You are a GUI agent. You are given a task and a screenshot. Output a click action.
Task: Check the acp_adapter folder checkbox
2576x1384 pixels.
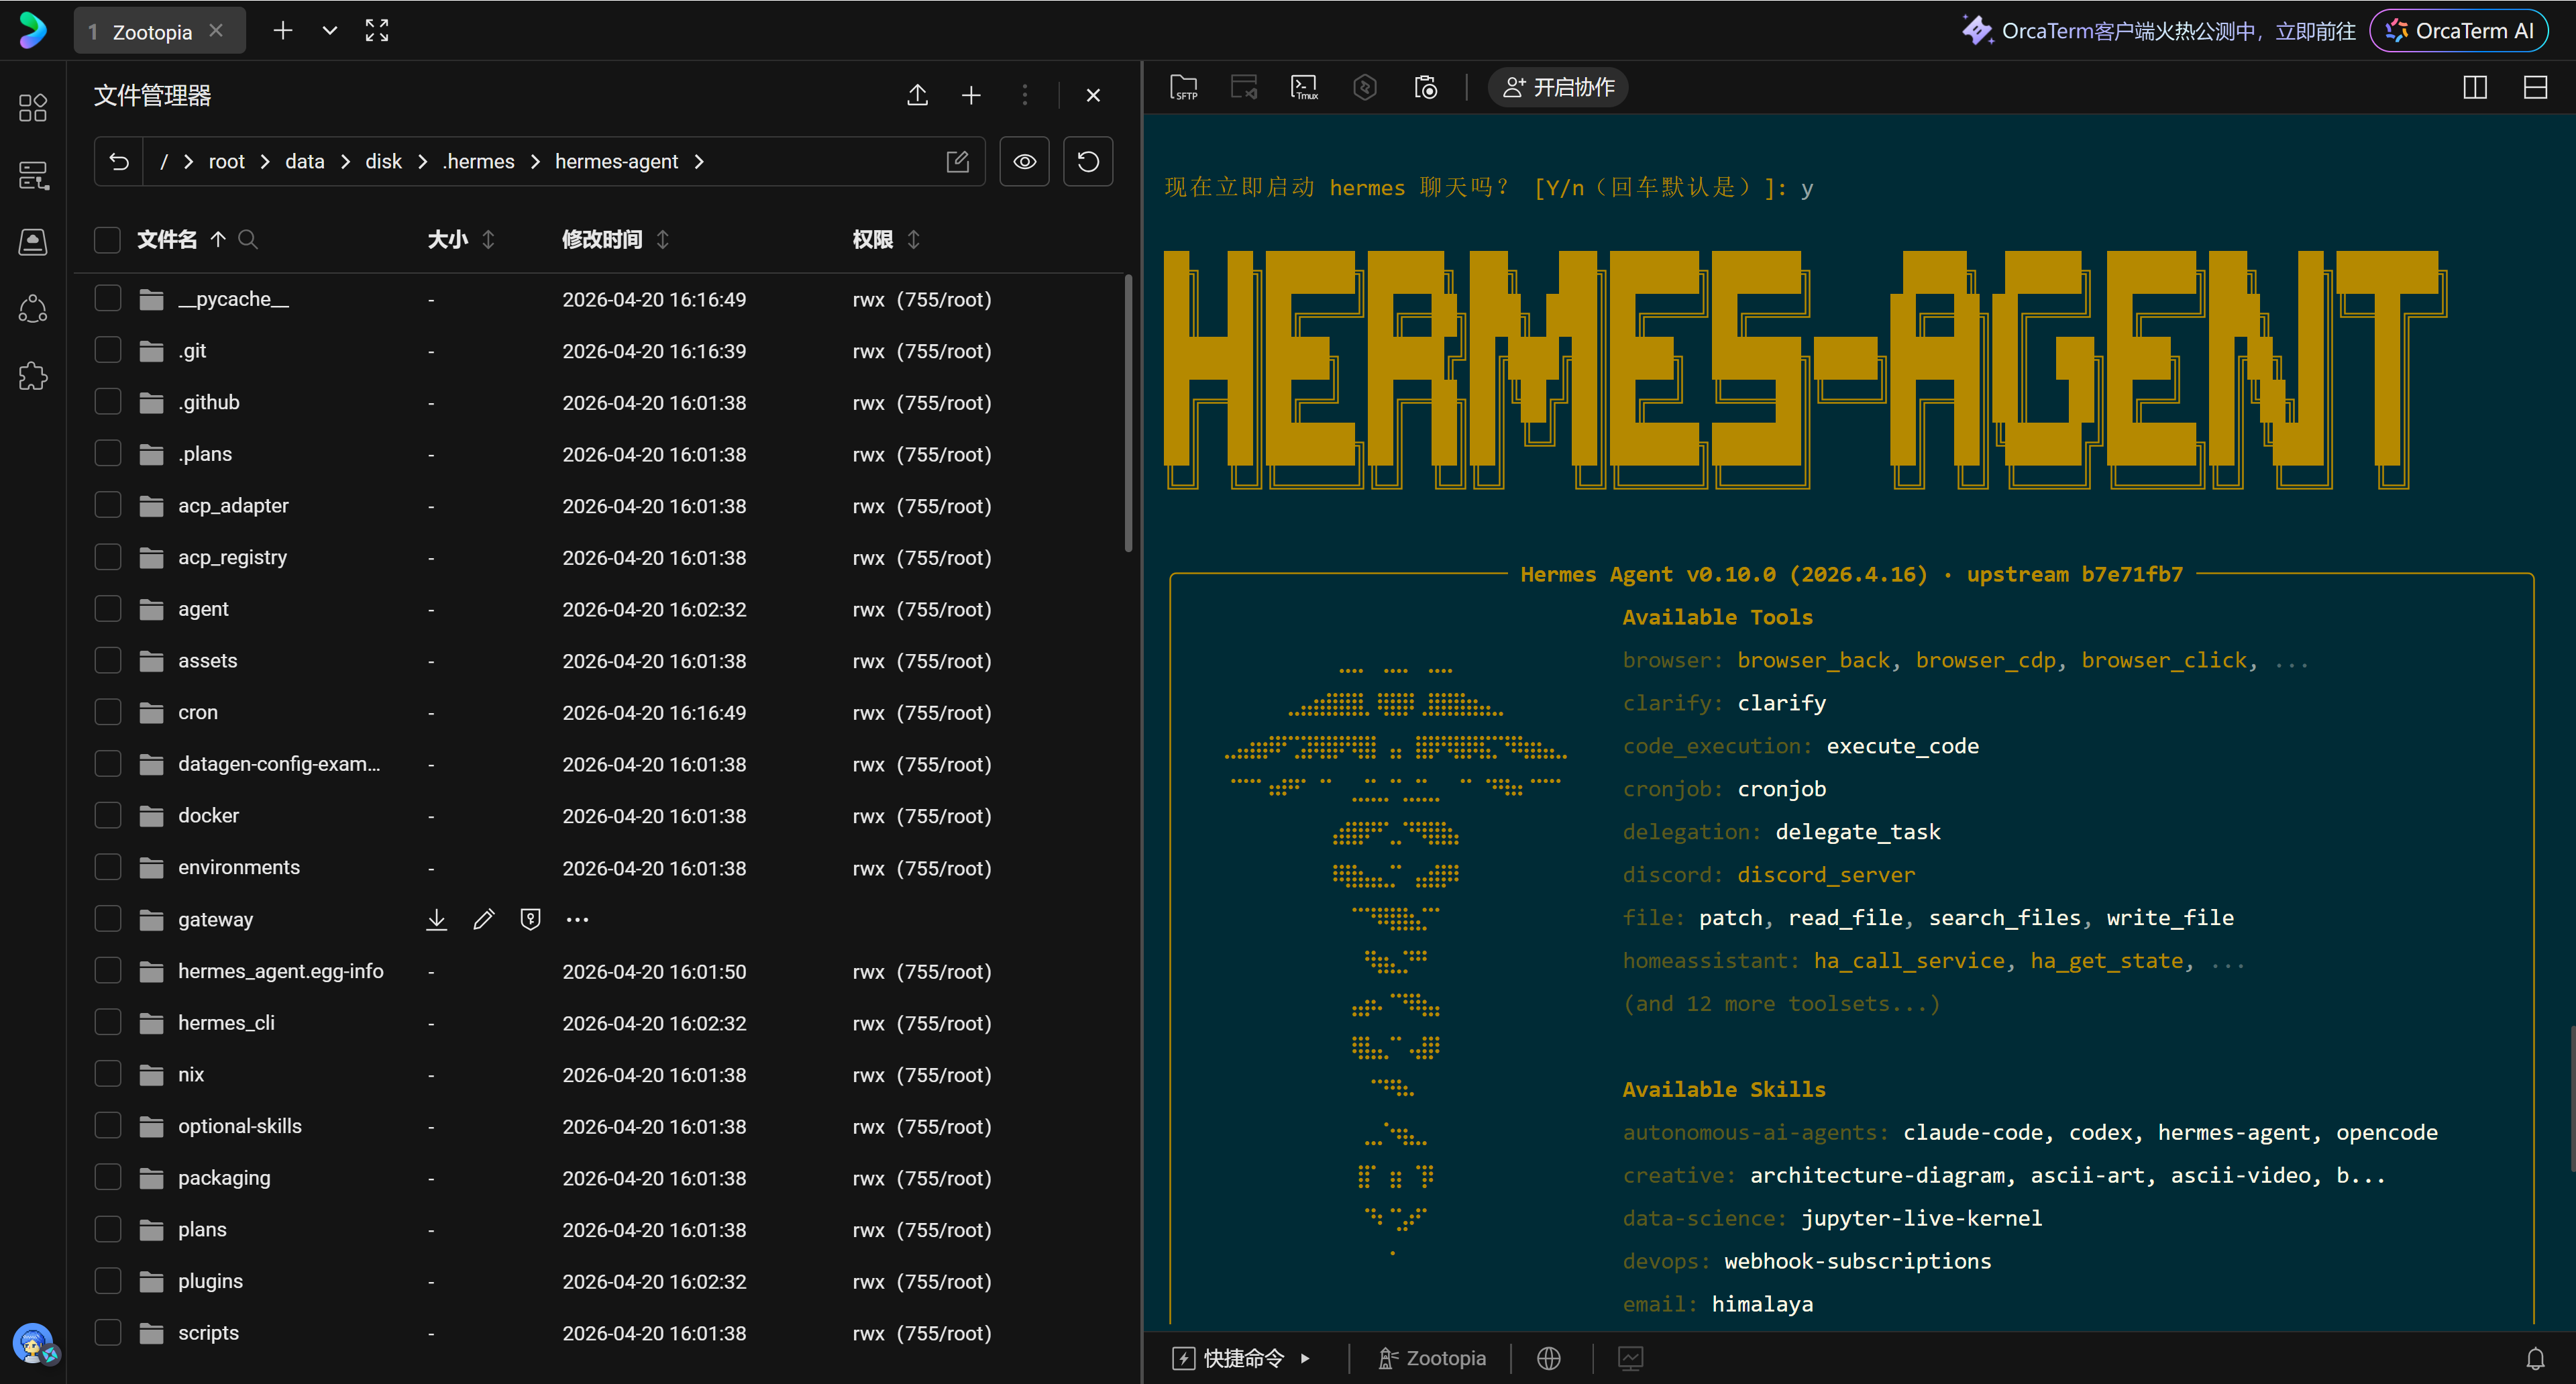tap(107, 506)
